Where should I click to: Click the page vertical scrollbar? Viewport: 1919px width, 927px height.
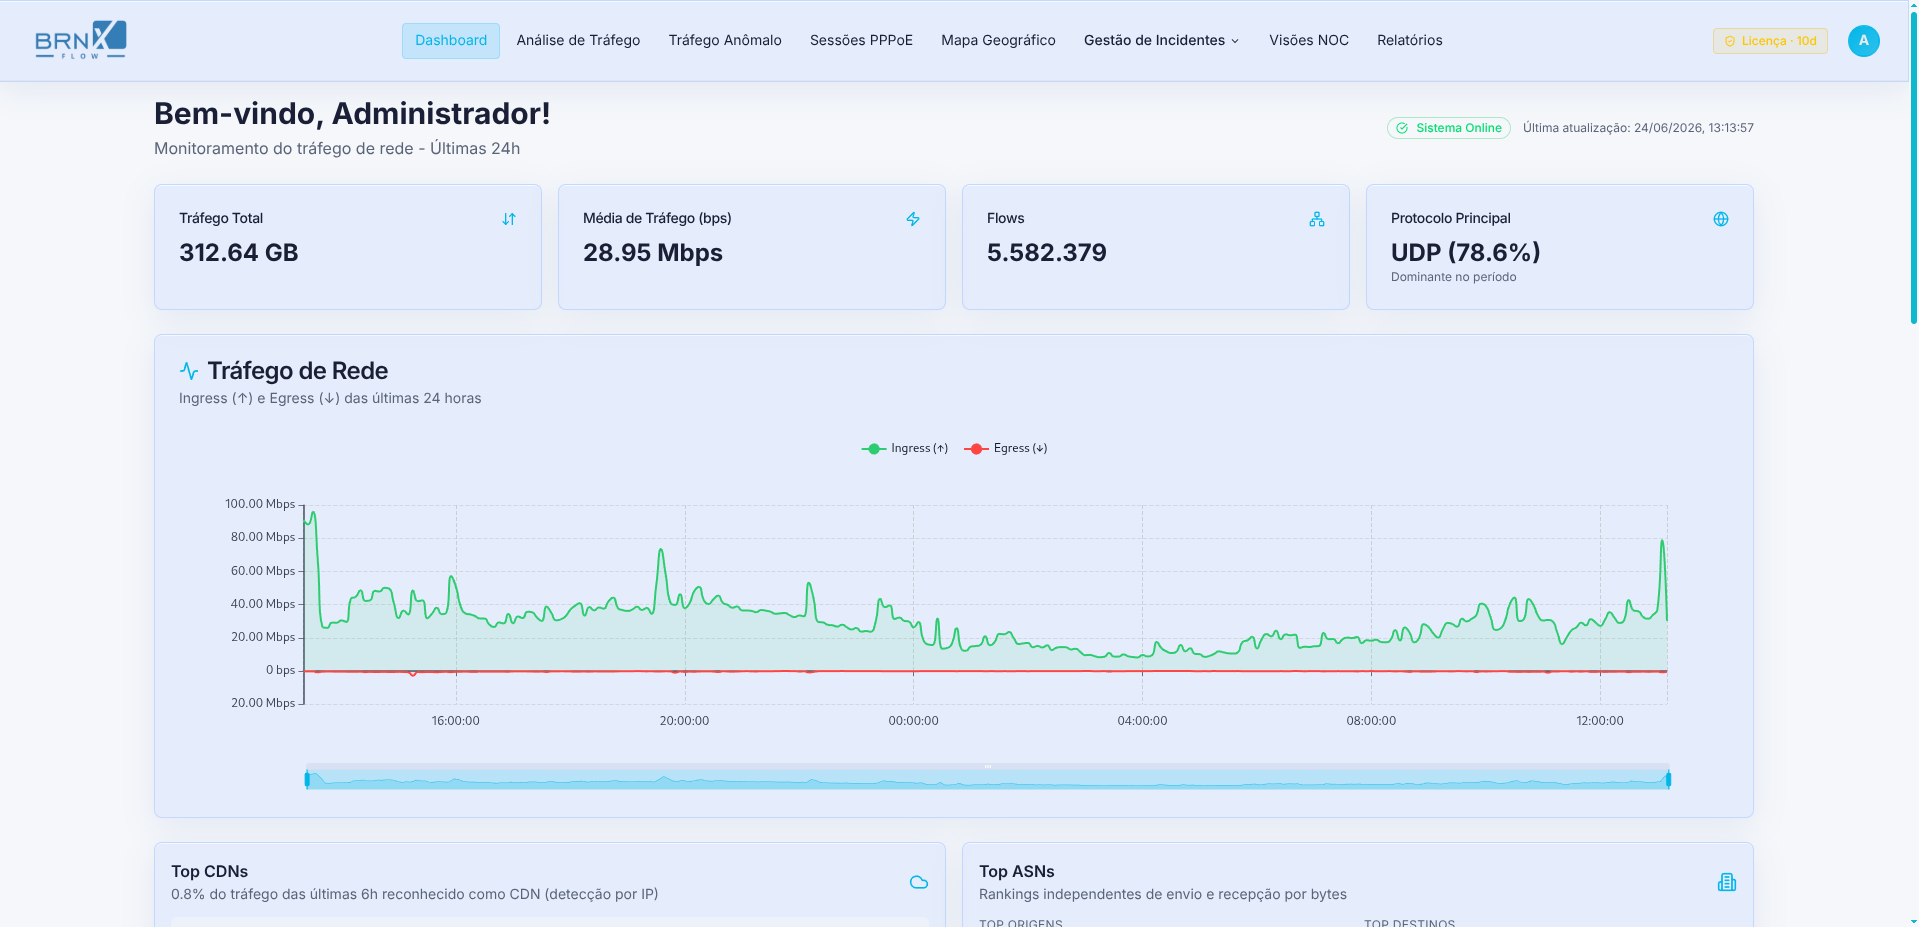pyautogui.click(x=1913, y=165)
